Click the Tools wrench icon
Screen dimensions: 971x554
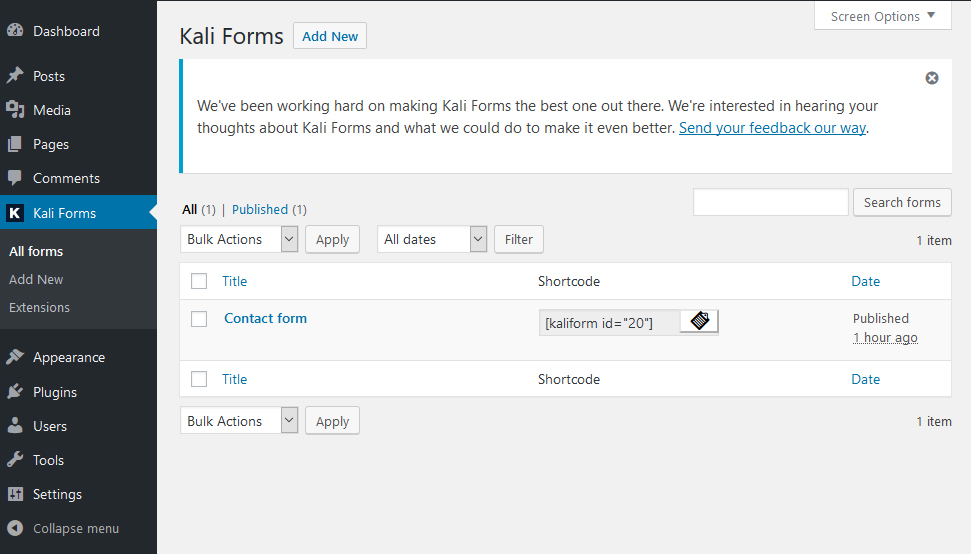[x=15, y=460]
